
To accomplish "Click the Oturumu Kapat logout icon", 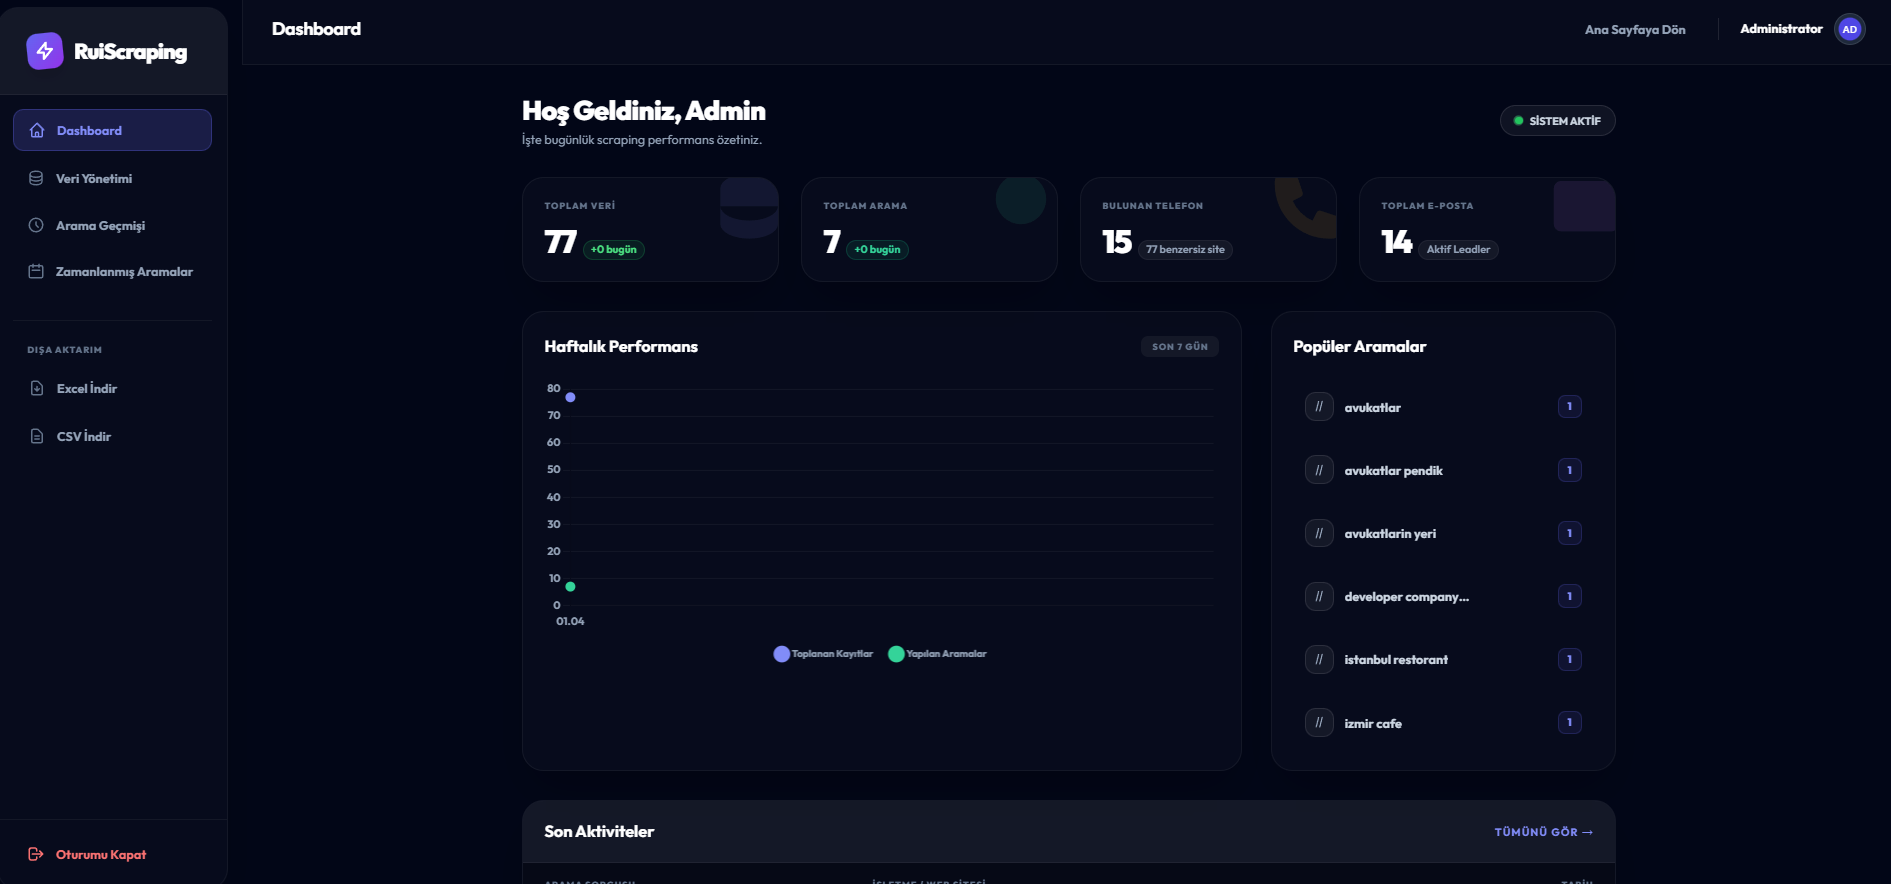I will pos(36,854).
